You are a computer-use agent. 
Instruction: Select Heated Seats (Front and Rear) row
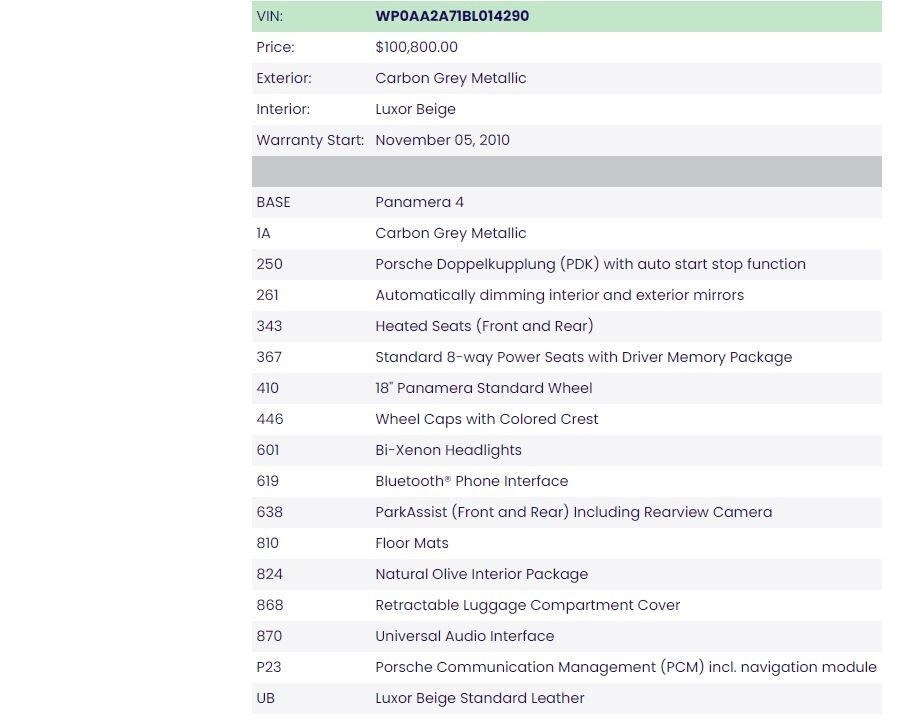pos(567,326)
